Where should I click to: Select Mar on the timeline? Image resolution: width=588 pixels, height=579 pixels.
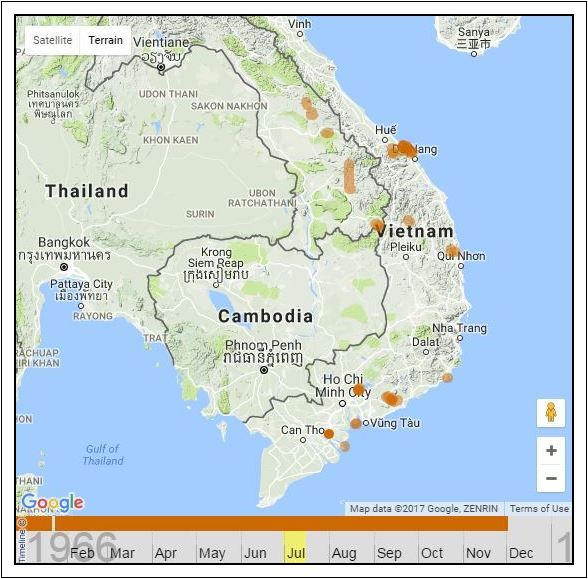click(x=122, y=553)
